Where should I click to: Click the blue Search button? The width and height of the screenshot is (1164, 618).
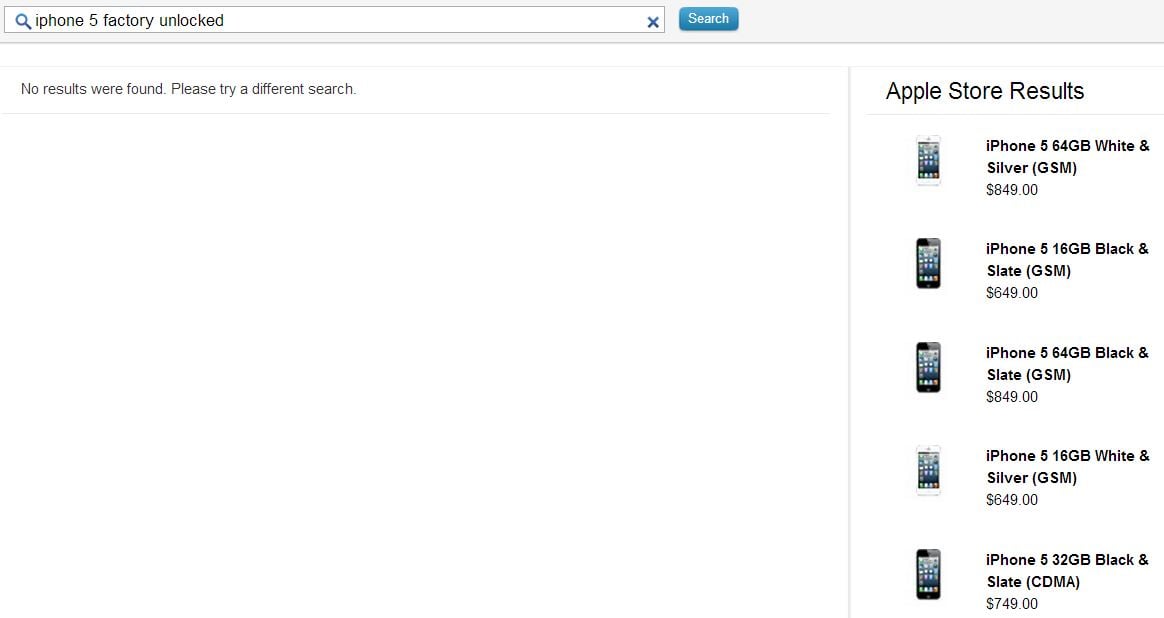(708, 19)
